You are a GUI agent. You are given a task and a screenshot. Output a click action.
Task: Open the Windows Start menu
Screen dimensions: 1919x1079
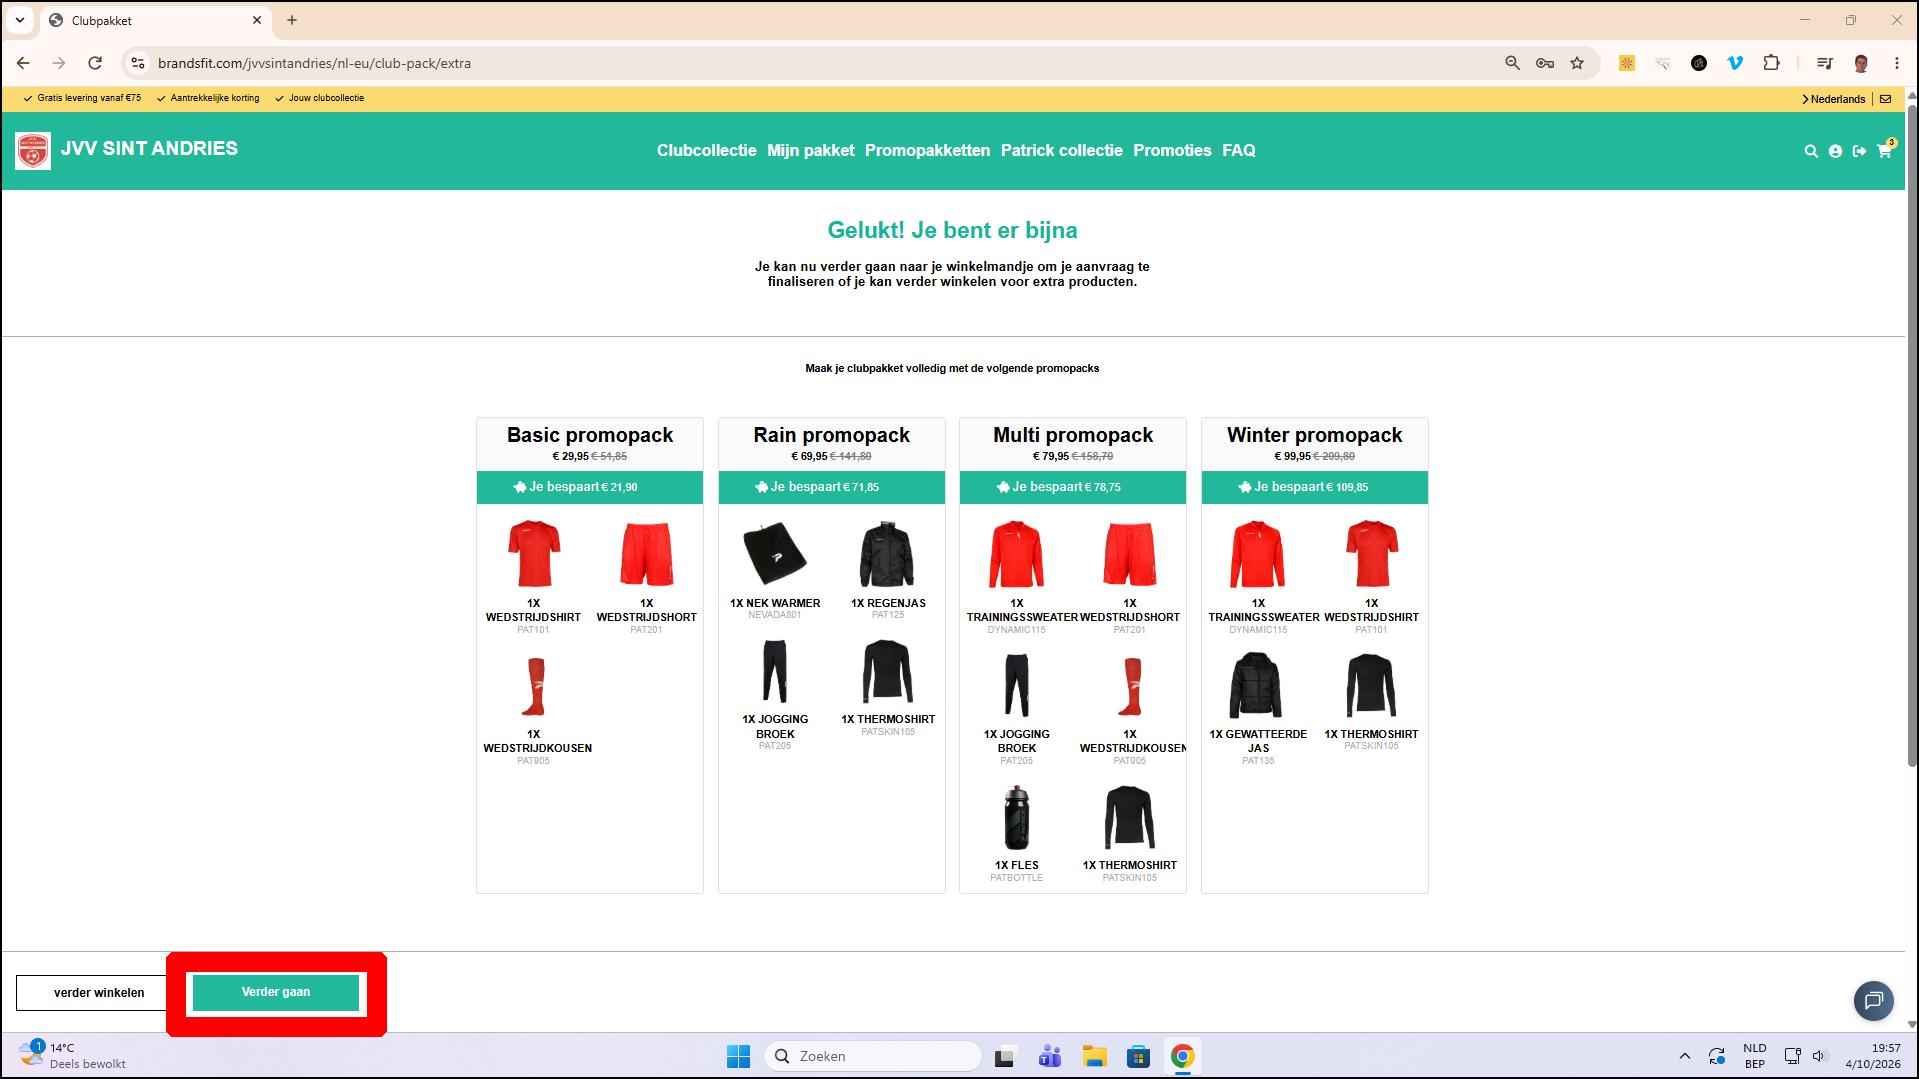pyautogui.click(x=738, y=1056)
